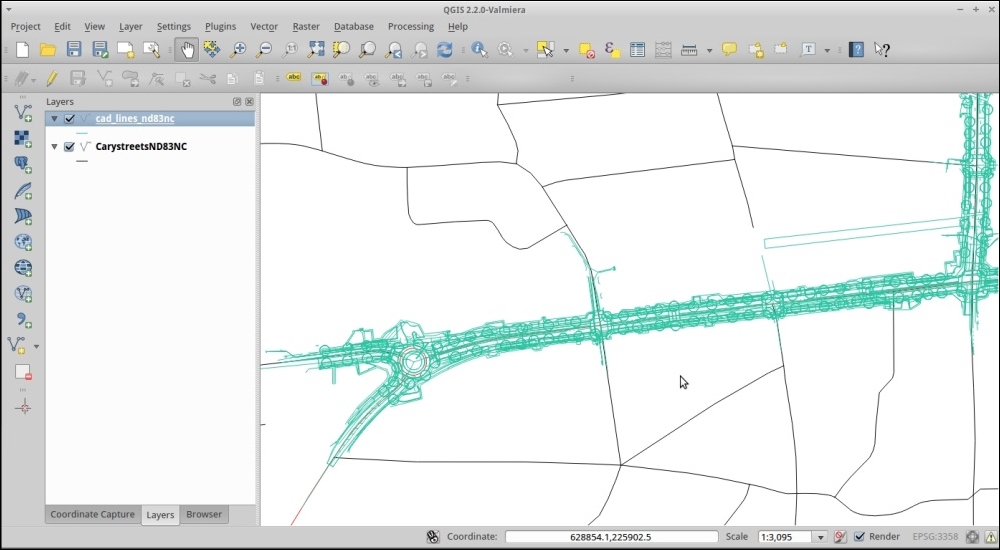Select the Pan Map hand tool

pos(187,49)
